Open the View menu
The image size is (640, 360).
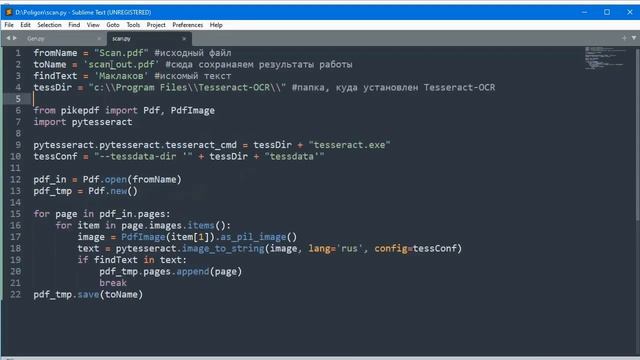click(93, 25)
